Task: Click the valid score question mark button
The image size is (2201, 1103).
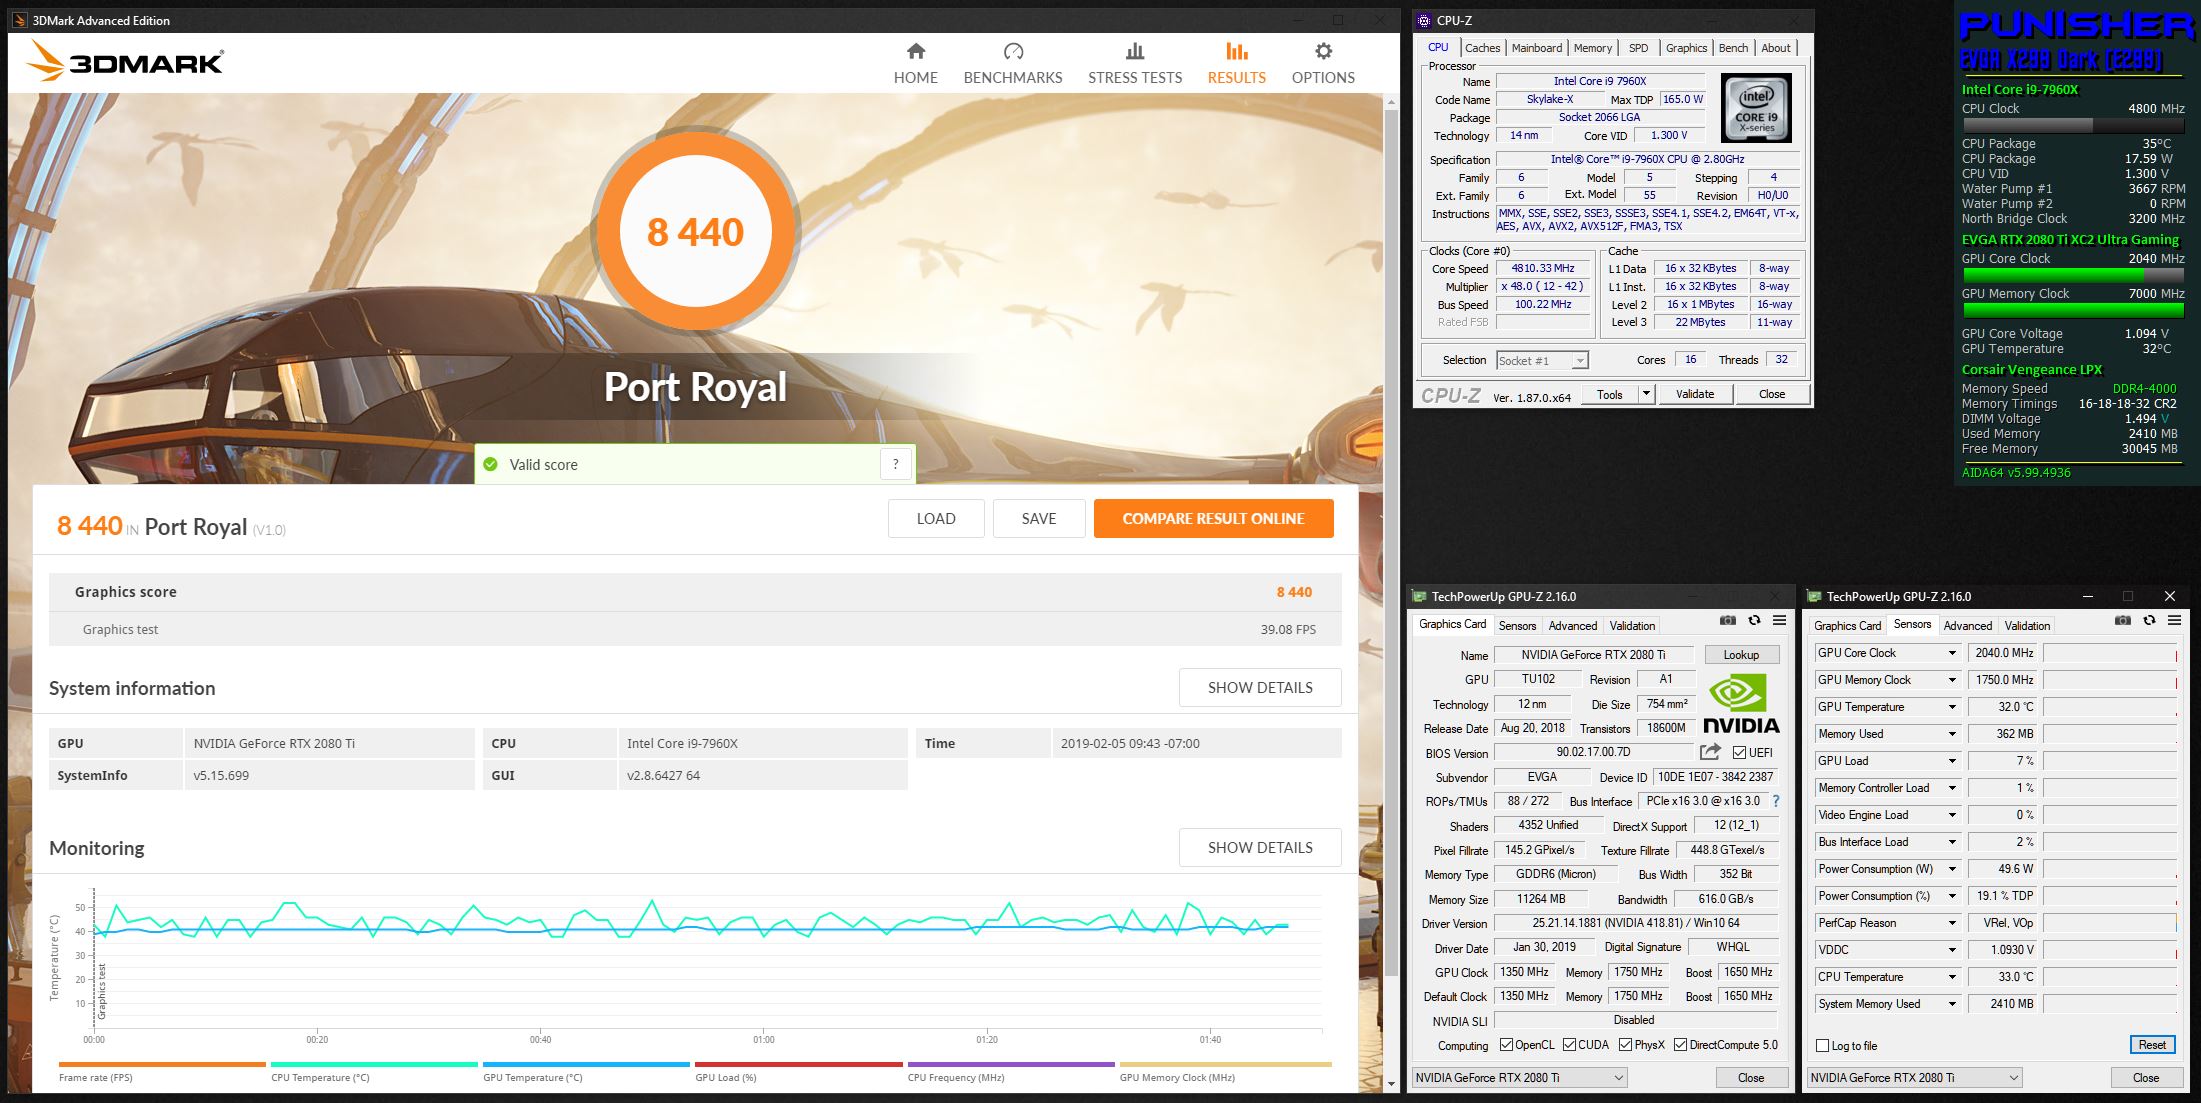Action: coord(895,464)
